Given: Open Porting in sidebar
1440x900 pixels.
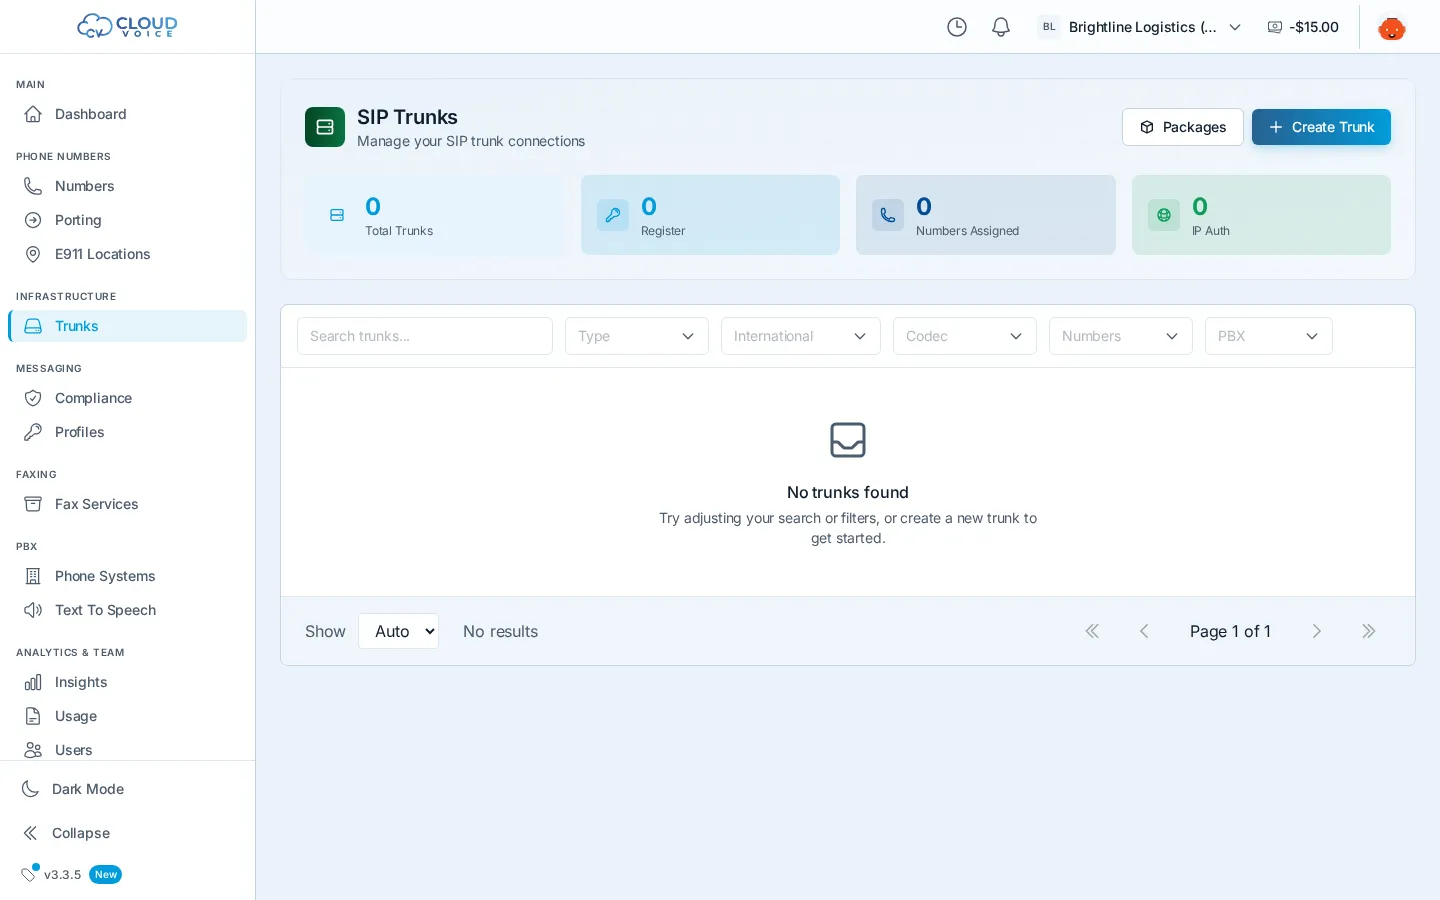Looking at the screenshot, I should click(127, 220).
